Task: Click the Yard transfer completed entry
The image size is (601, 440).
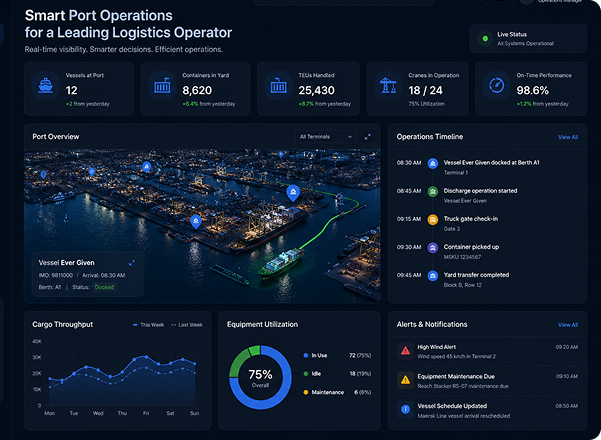Action: pyautogui.click(x=487, y=279)
